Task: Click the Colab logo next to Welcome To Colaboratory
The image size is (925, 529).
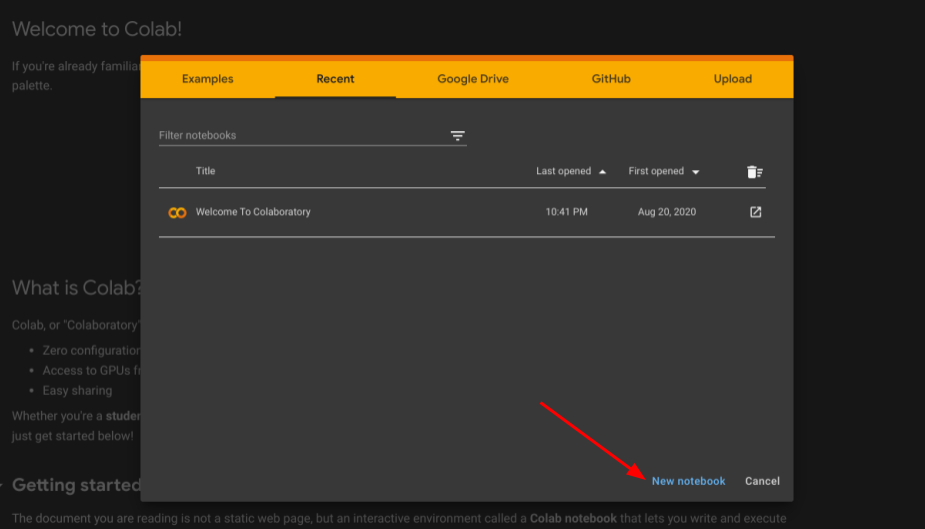Action: (x=177, y=212)
